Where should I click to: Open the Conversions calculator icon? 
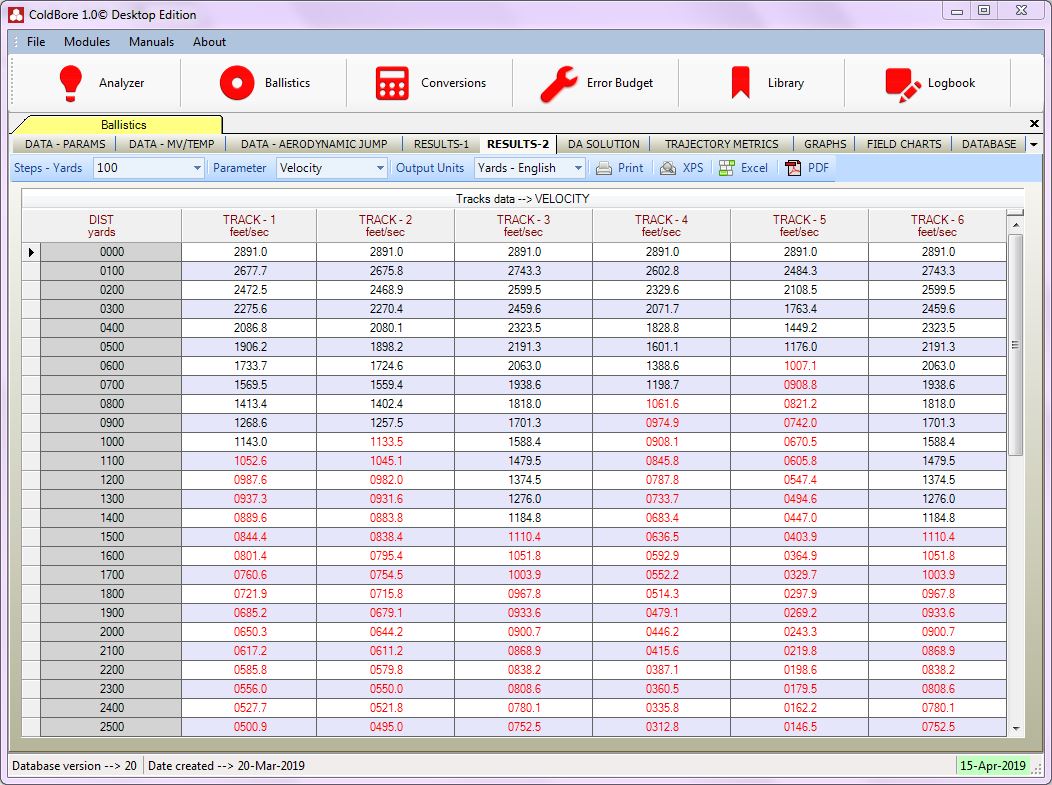click(x=392, y=83)
